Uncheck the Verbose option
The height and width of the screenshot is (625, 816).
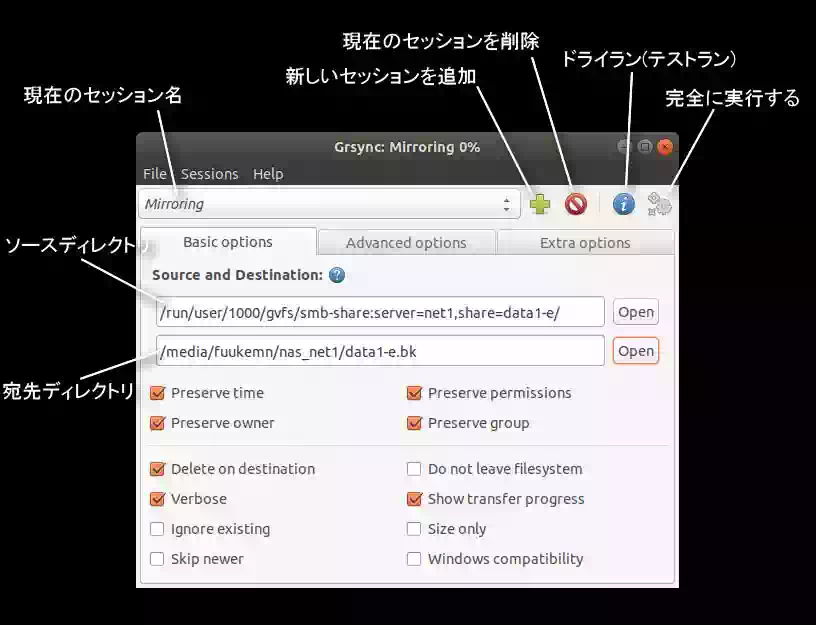click(x=157, y=499)
